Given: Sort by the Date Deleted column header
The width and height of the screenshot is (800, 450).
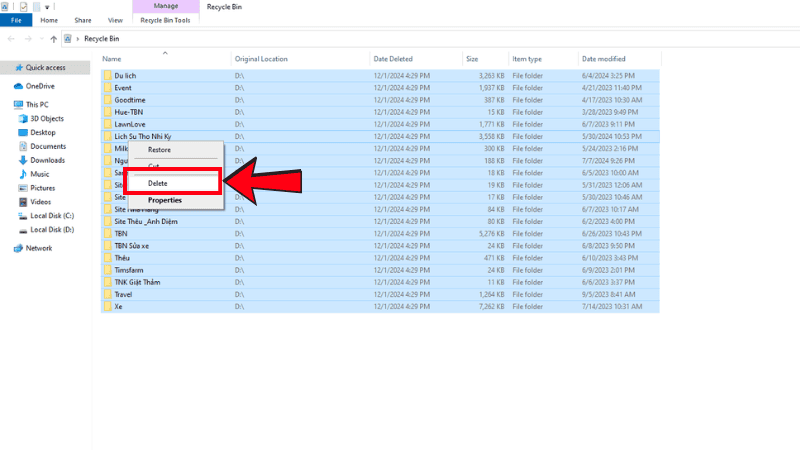Looking at the screenshot, I should pyautogui.click(x=394, y=59).
